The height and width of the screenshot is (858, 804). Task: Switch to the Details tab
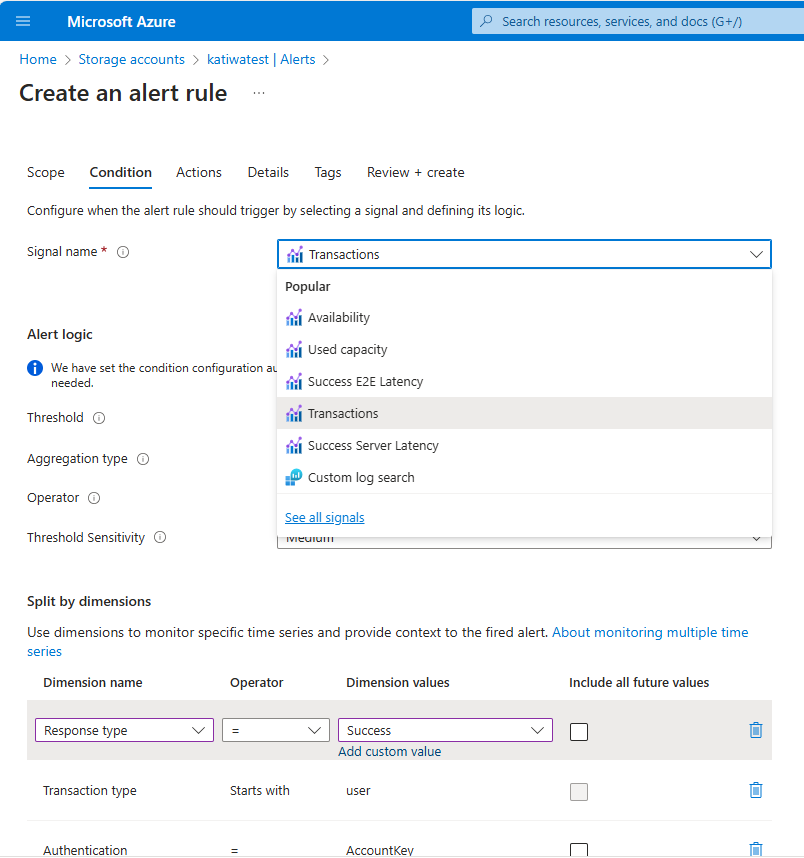[268, 172]
